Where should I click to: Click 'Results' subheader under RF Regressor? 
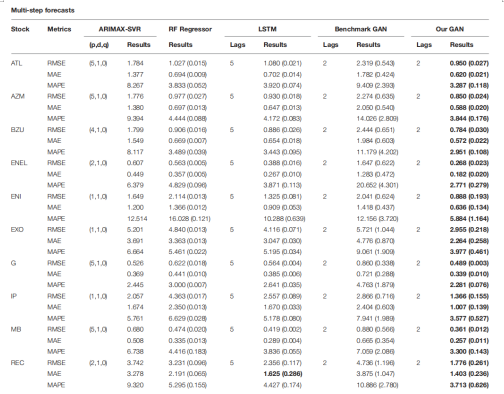tap(180, 45)
